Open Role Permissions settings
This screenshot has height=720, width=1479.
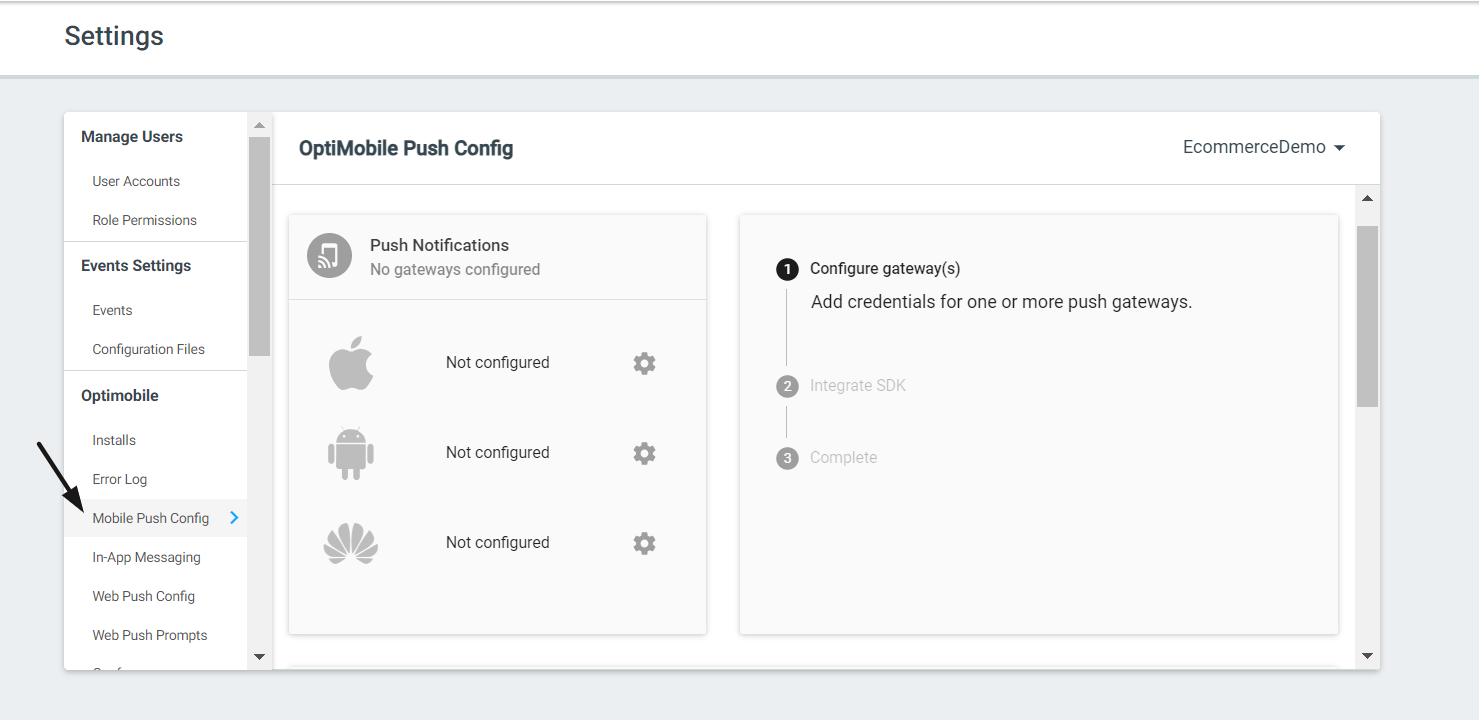point(144,220)
